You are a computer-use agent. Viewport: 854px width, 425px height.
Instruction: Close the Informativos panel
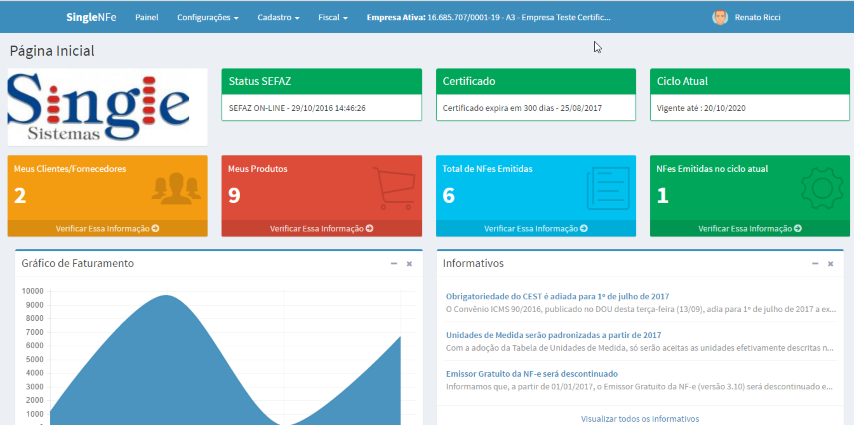click(830, 264)
